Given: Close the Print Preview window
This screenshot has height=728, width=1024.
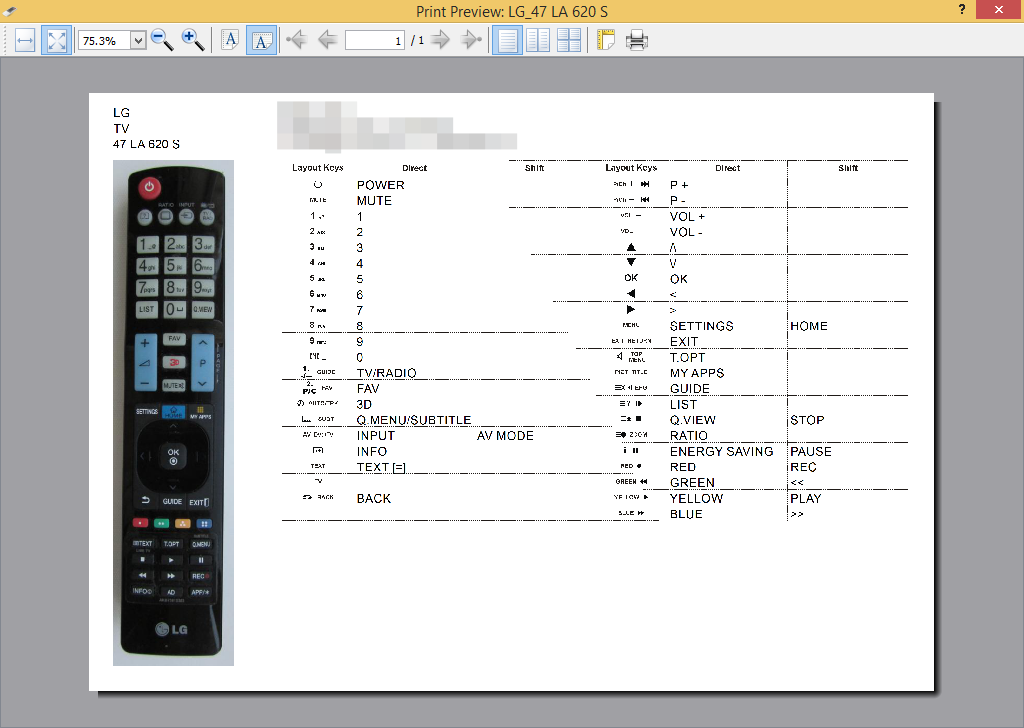Looking at the screenshot, I should (x=999, y=10).
